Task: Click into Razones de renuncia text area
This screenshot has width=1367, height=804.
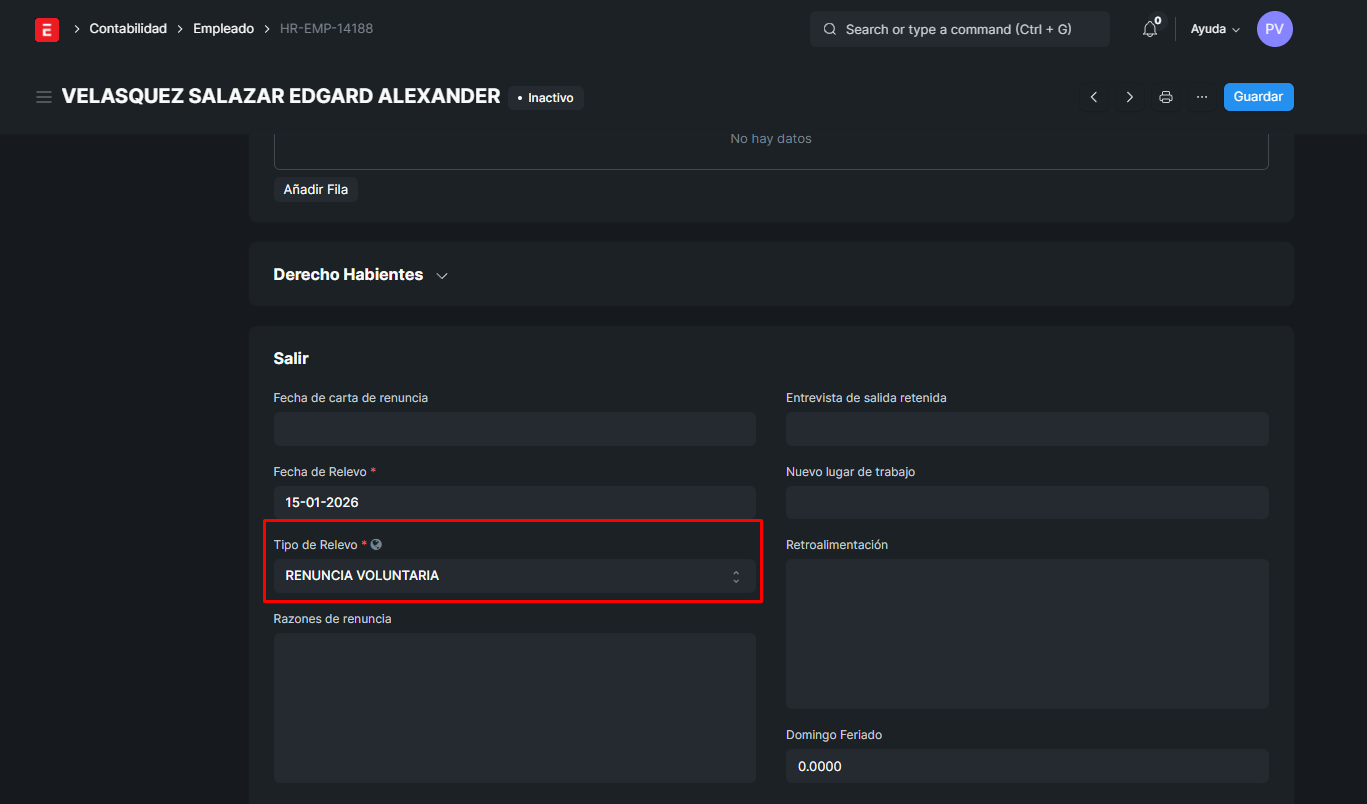Action: pyautogui.click(x=514, y=707)
